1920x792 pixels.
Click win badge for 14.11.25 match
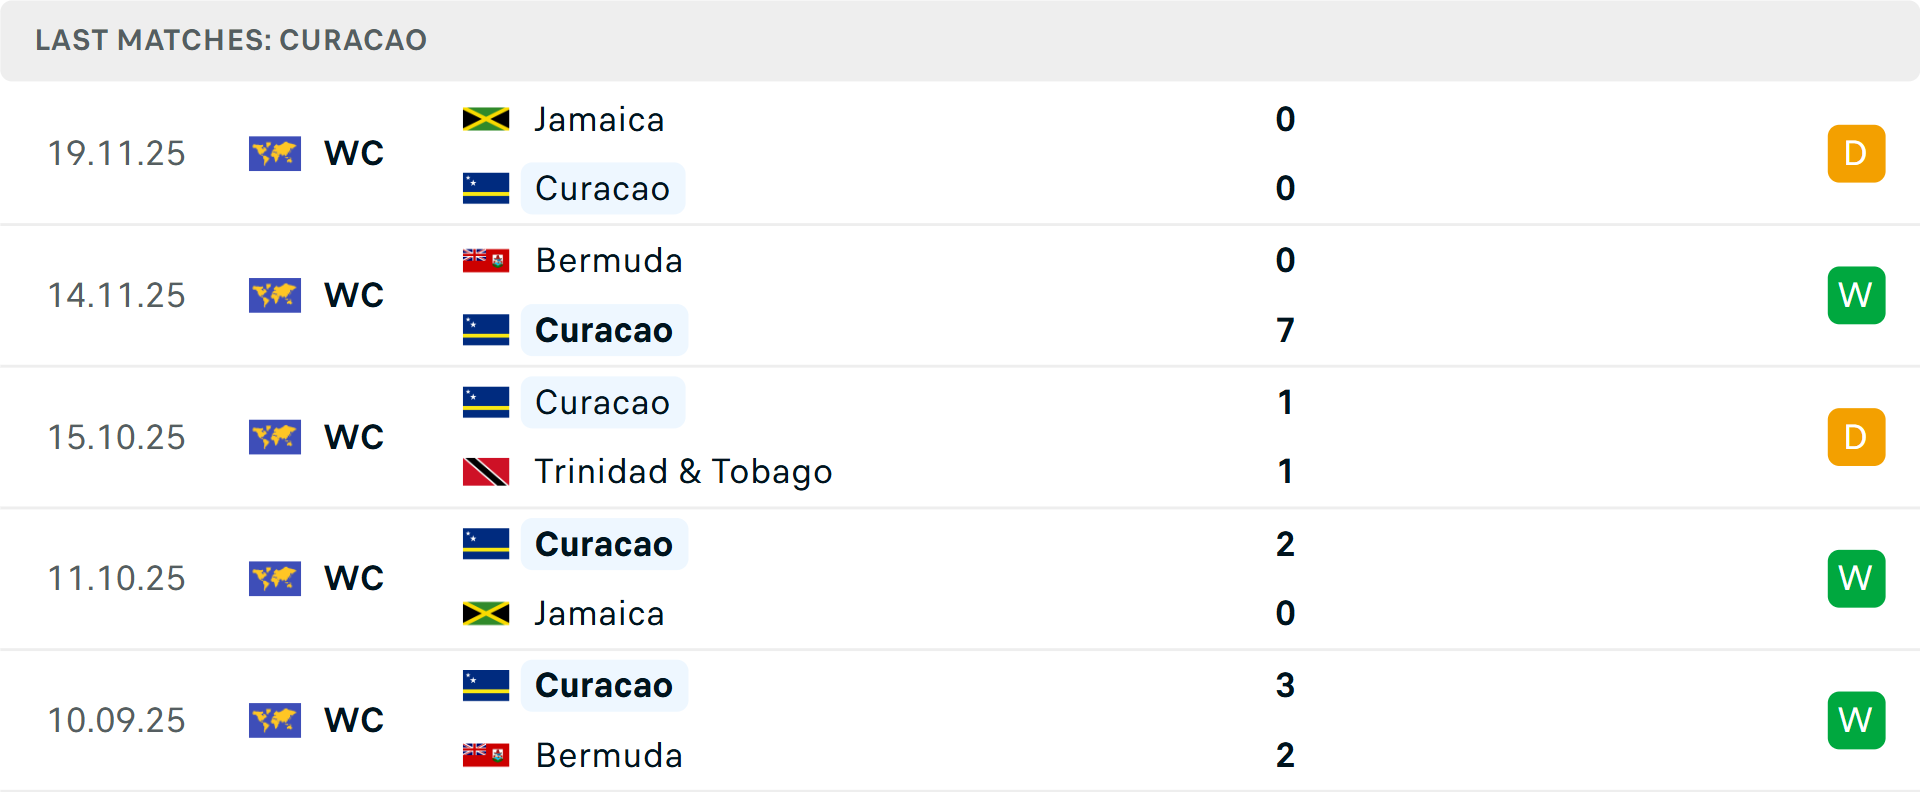pos(1856,296)
